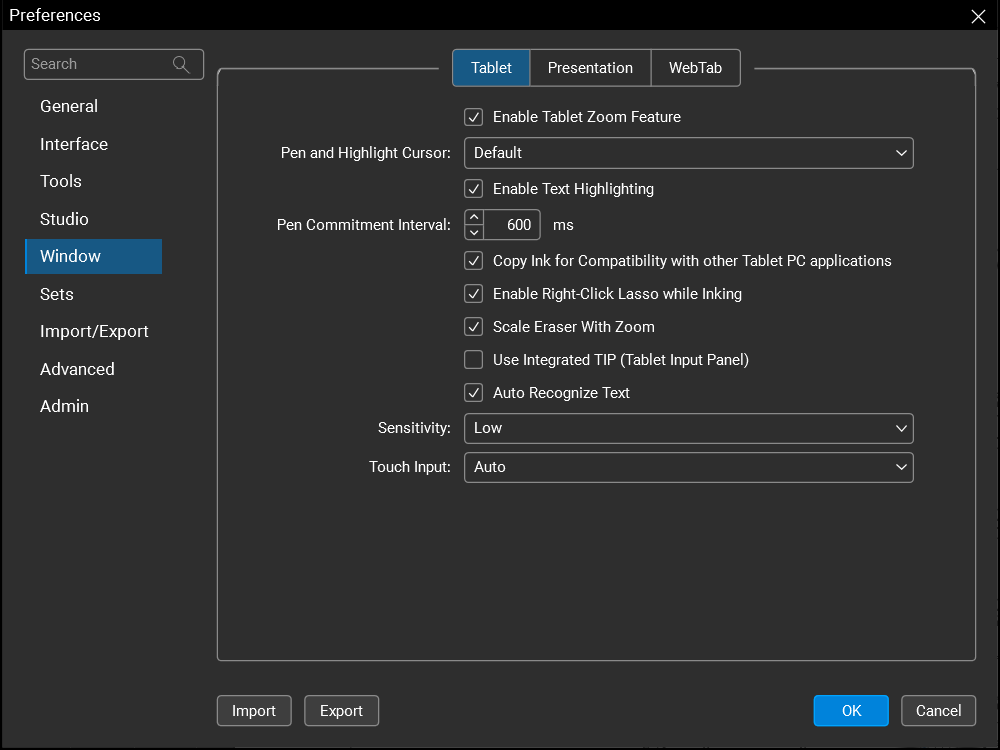Uncheck Enable Text Highlighting
The width and height of the screenshot is (1000, 750).
pyautogui.click(x=474, y=189)
